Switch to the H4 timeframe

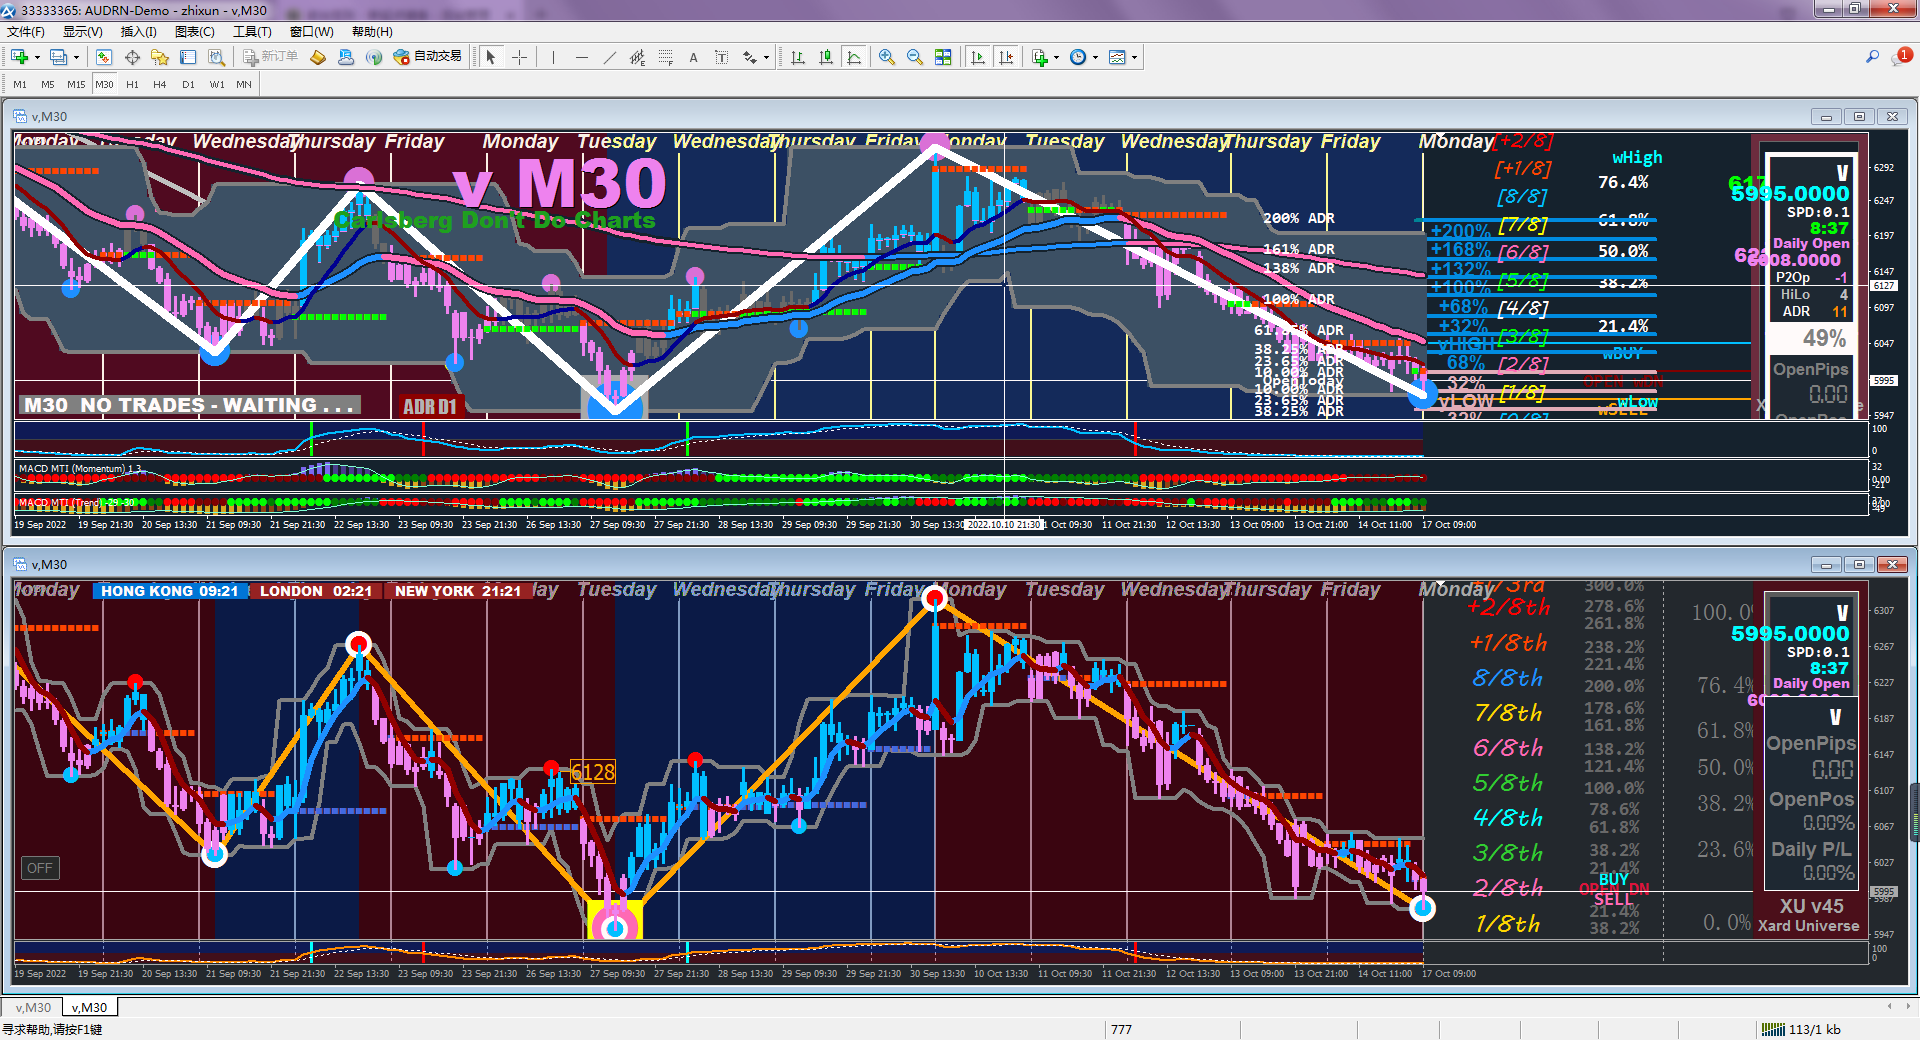click(x=160, y=84)
